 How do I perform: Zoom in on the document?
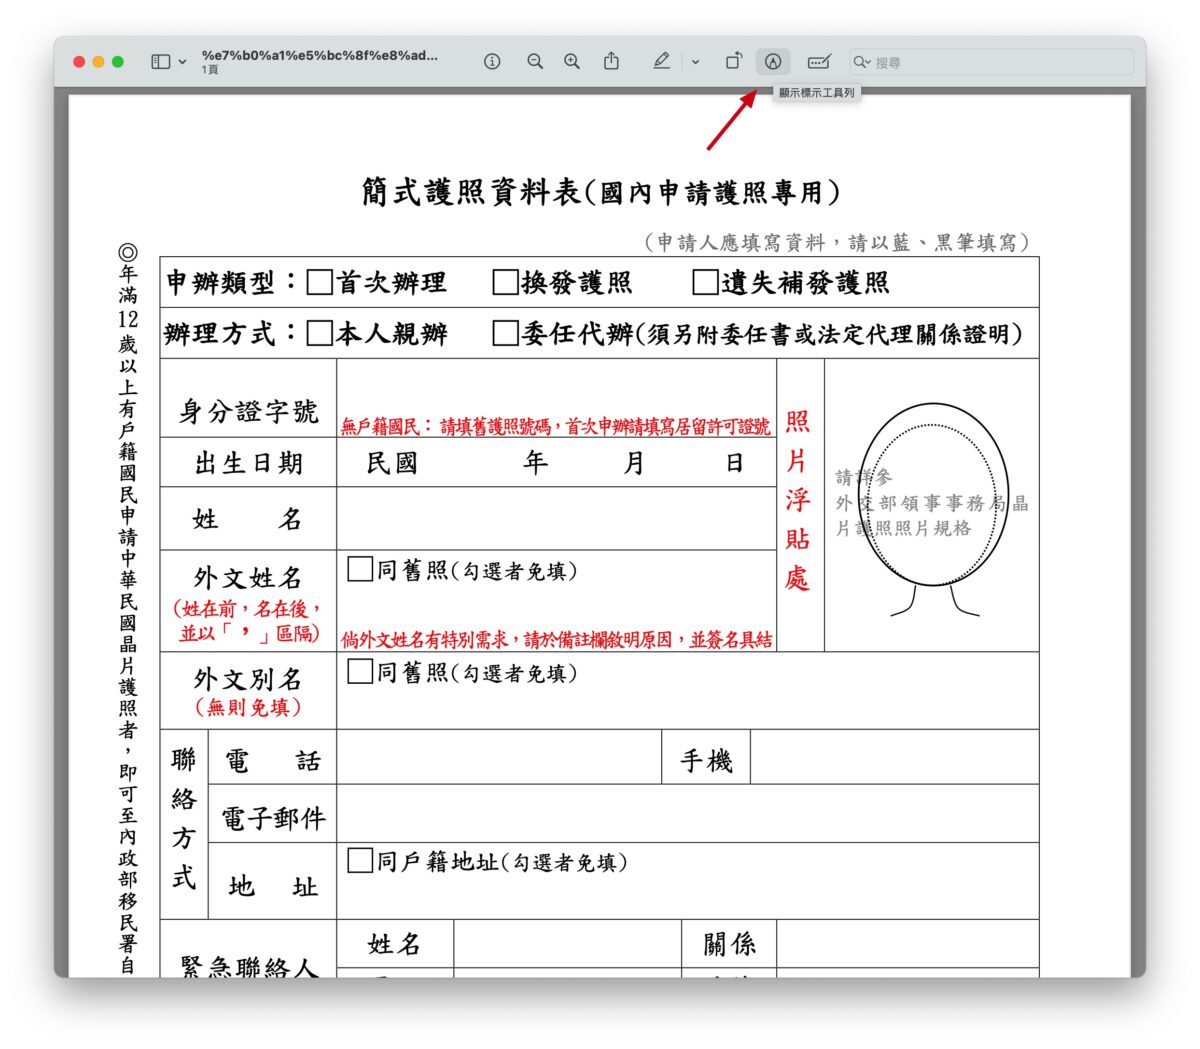coord(572,62)
